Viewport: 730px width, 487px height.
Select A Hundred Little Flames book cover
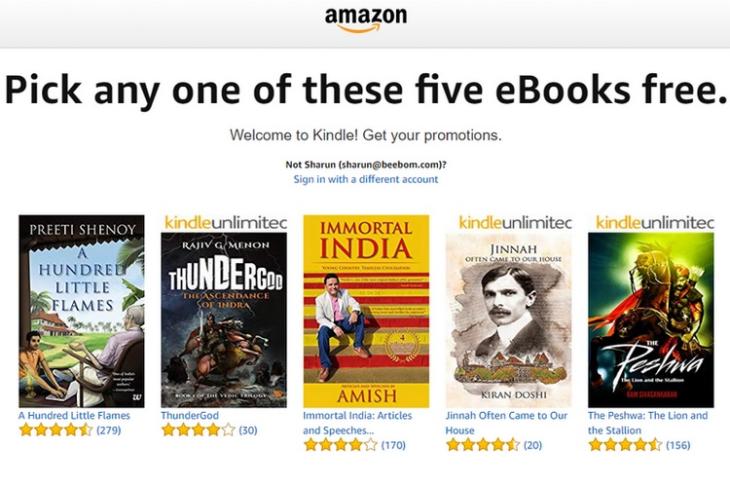81,311
